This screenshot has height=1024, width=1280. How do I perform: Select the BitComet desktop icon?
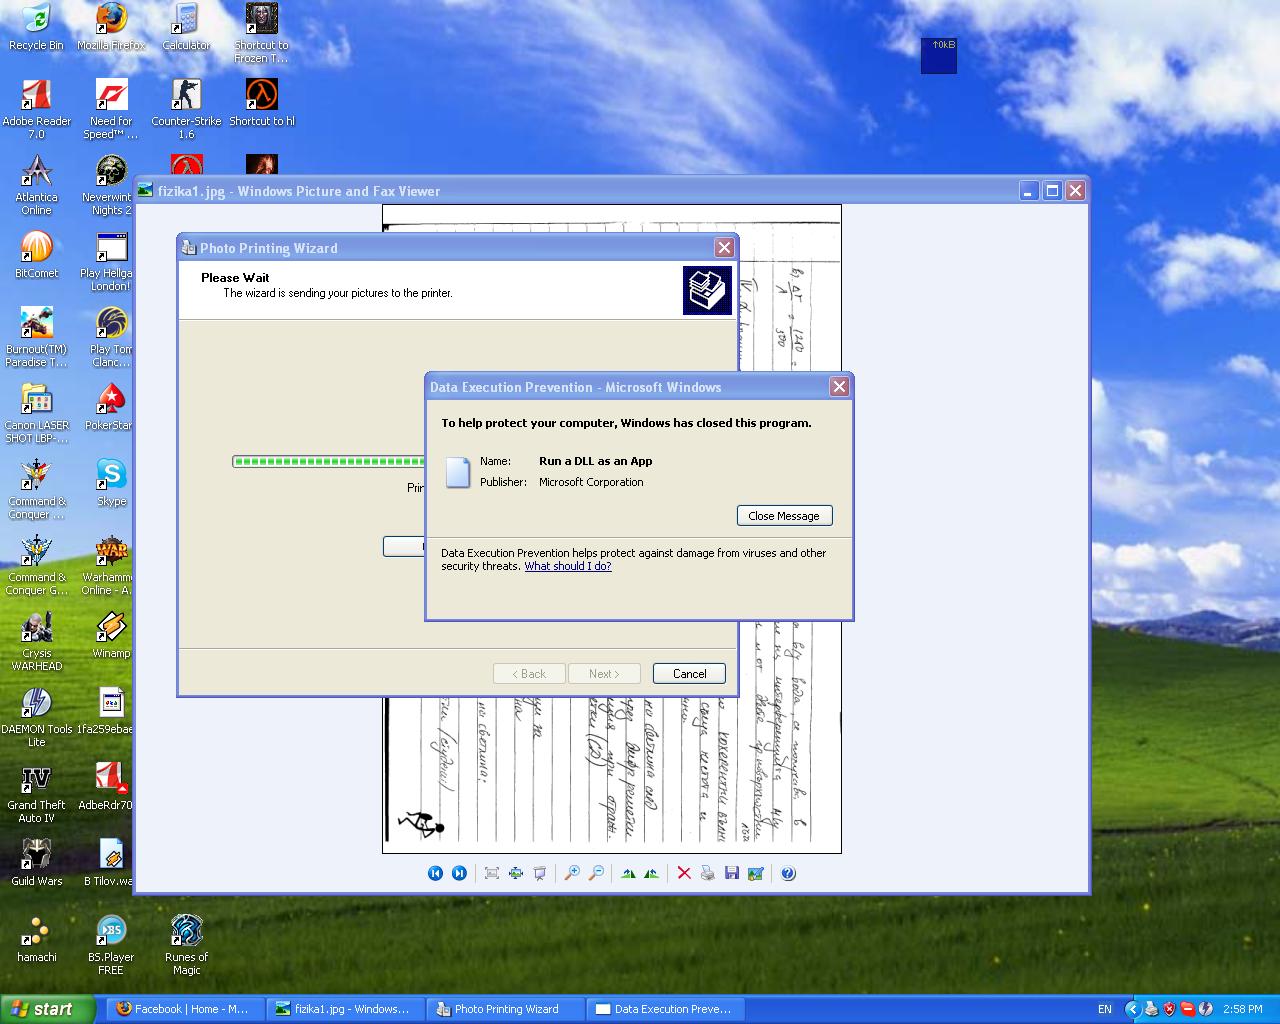[x=37, y=255]
